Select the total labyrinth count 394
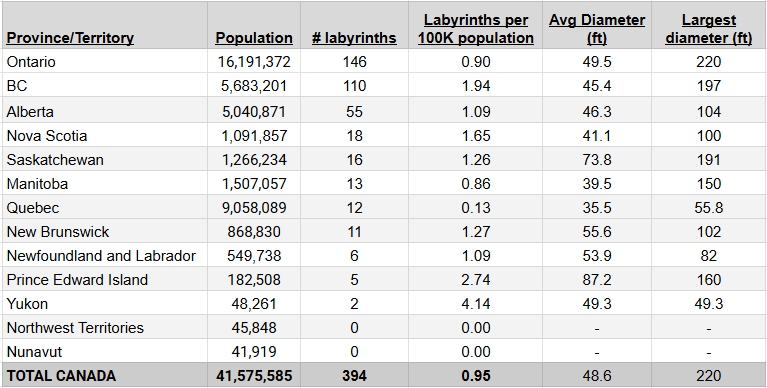Viewport: 767px width, 388px height. (354, 376)
